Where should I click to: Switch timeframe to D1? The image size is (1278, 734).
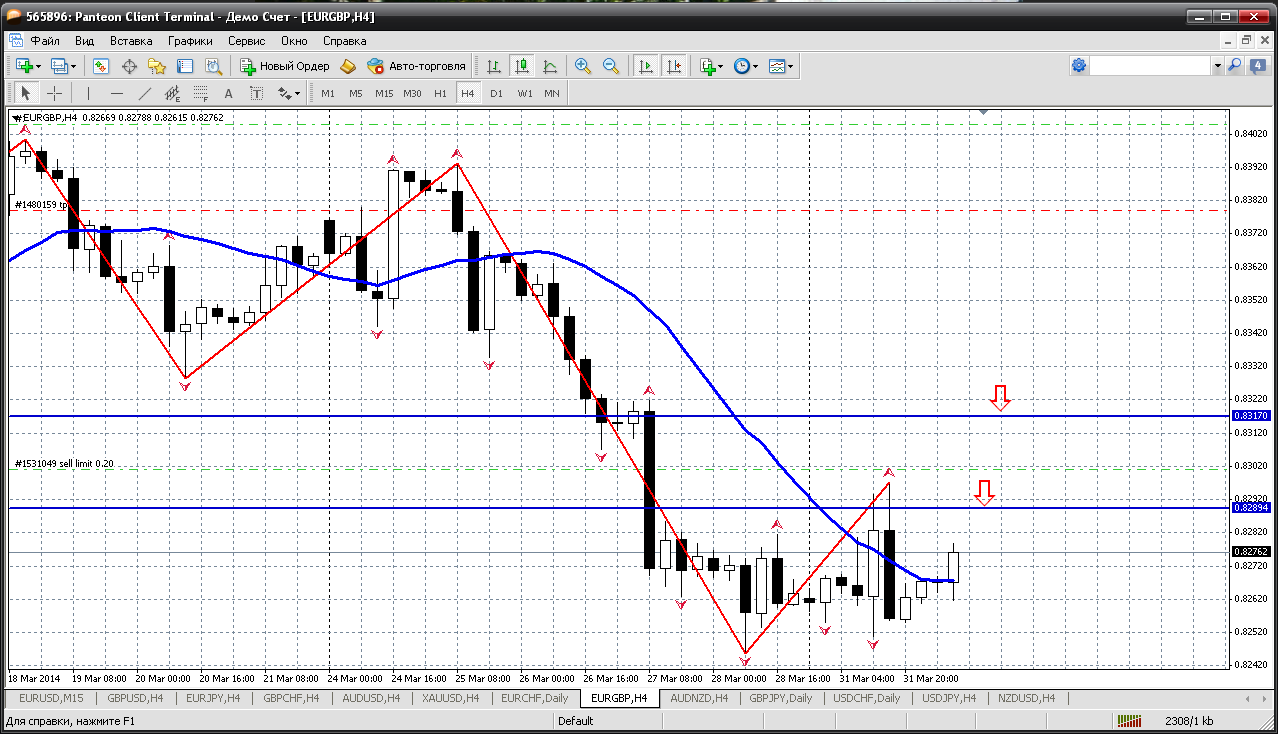[x=496, y=93]
